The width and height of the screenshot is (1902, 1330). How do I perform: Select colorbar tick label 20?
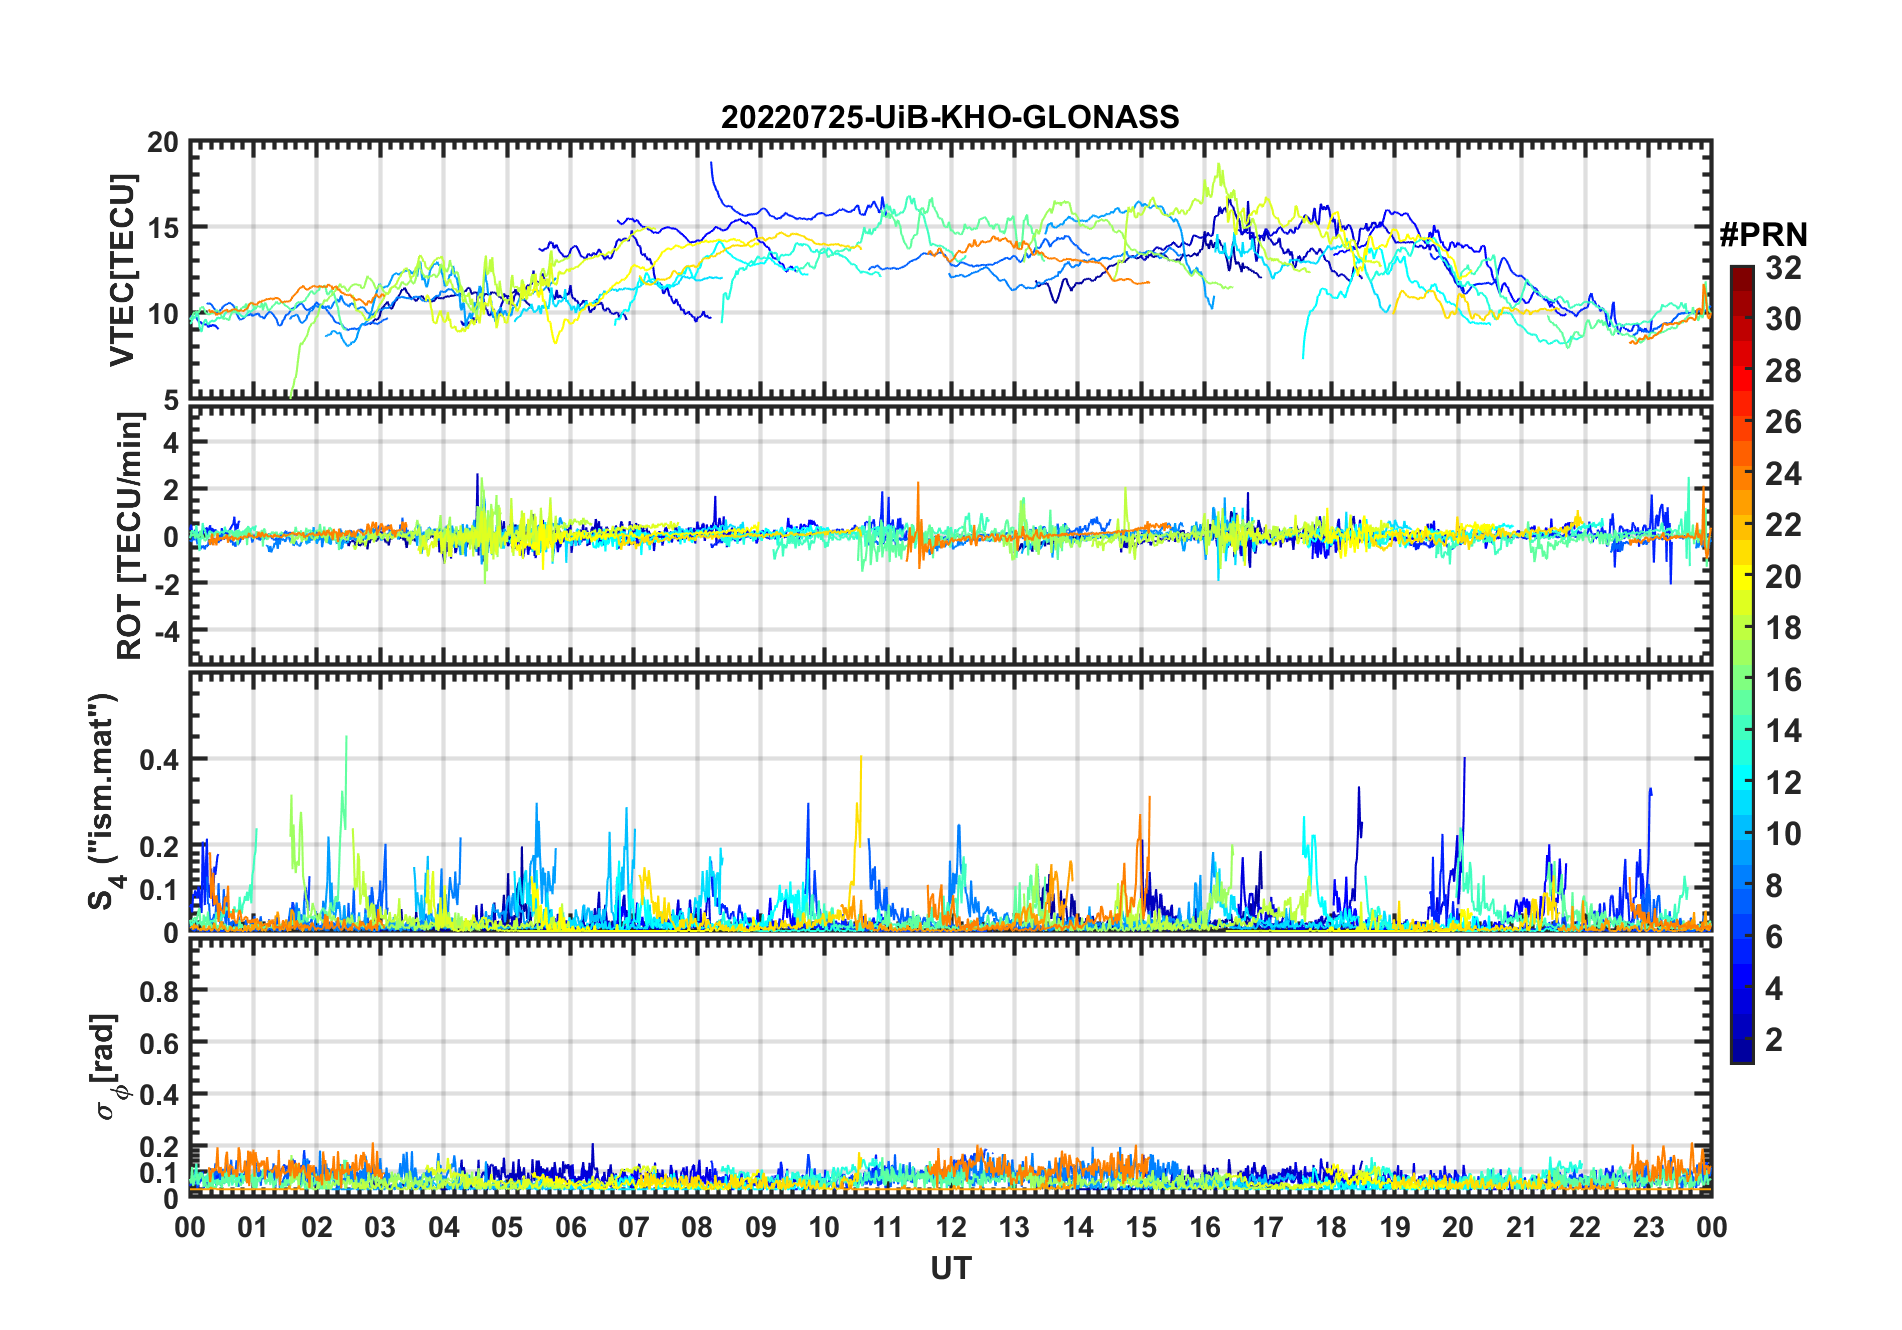point(1783,577)
